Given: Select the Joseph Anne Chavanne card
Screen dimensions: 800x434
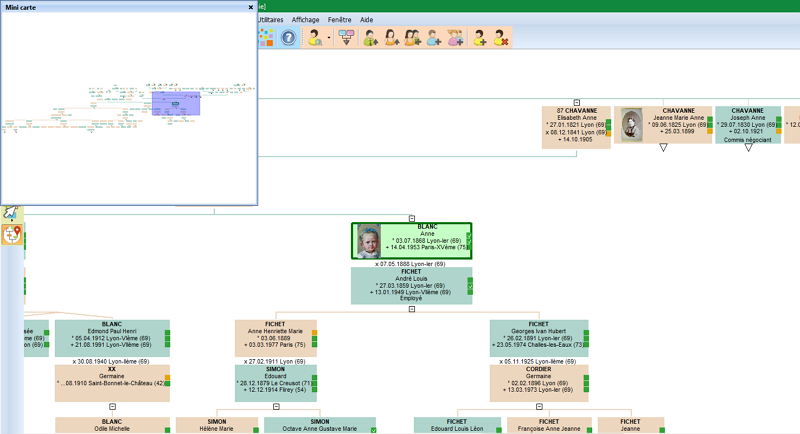Looking at the screenshot, I should (x=748, y=125).
